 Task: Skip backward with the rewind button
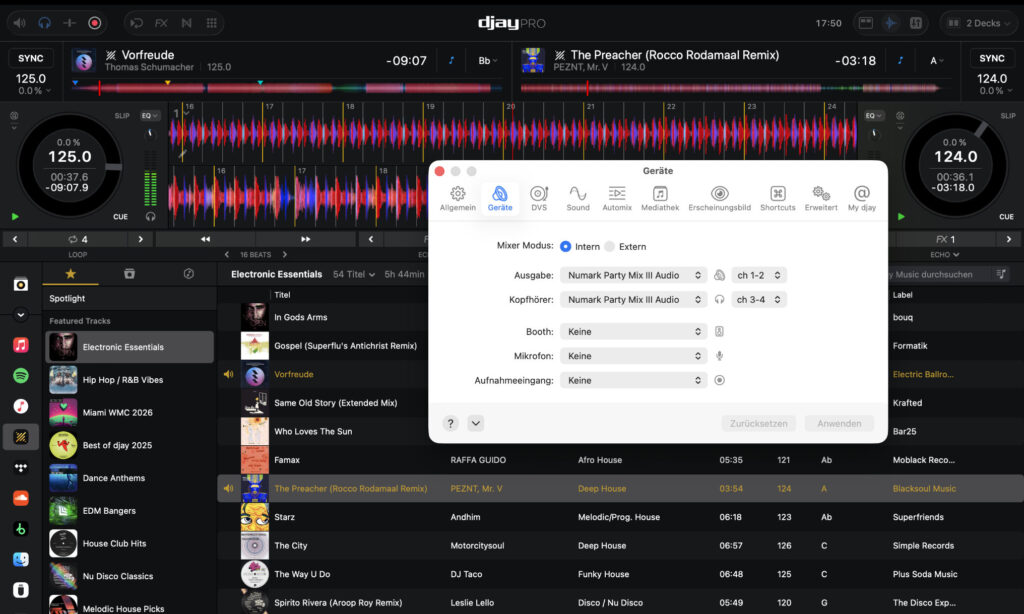click(205, 239)
